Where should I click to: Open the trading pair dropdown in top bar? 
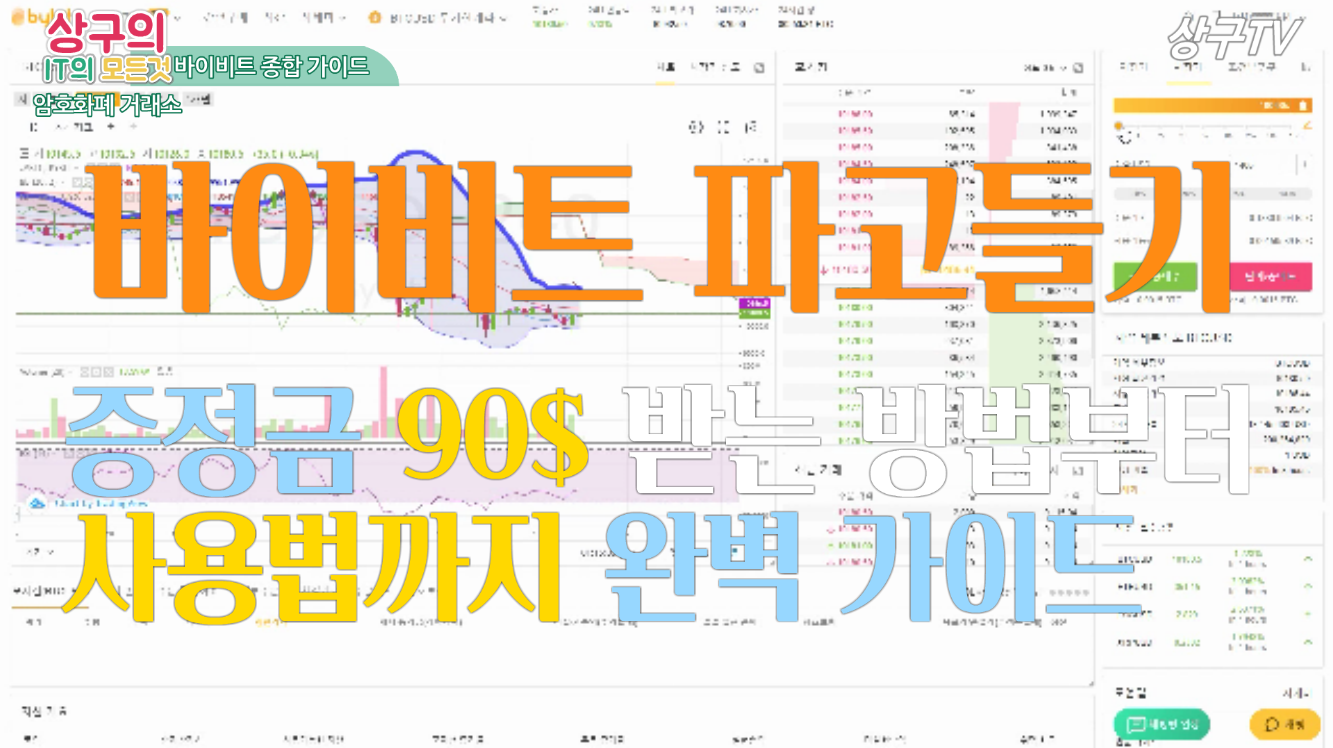438,18
